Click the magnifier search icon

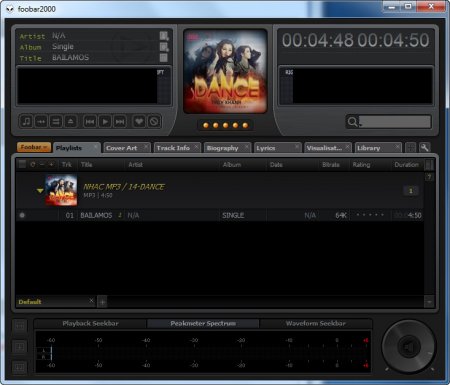352,121
